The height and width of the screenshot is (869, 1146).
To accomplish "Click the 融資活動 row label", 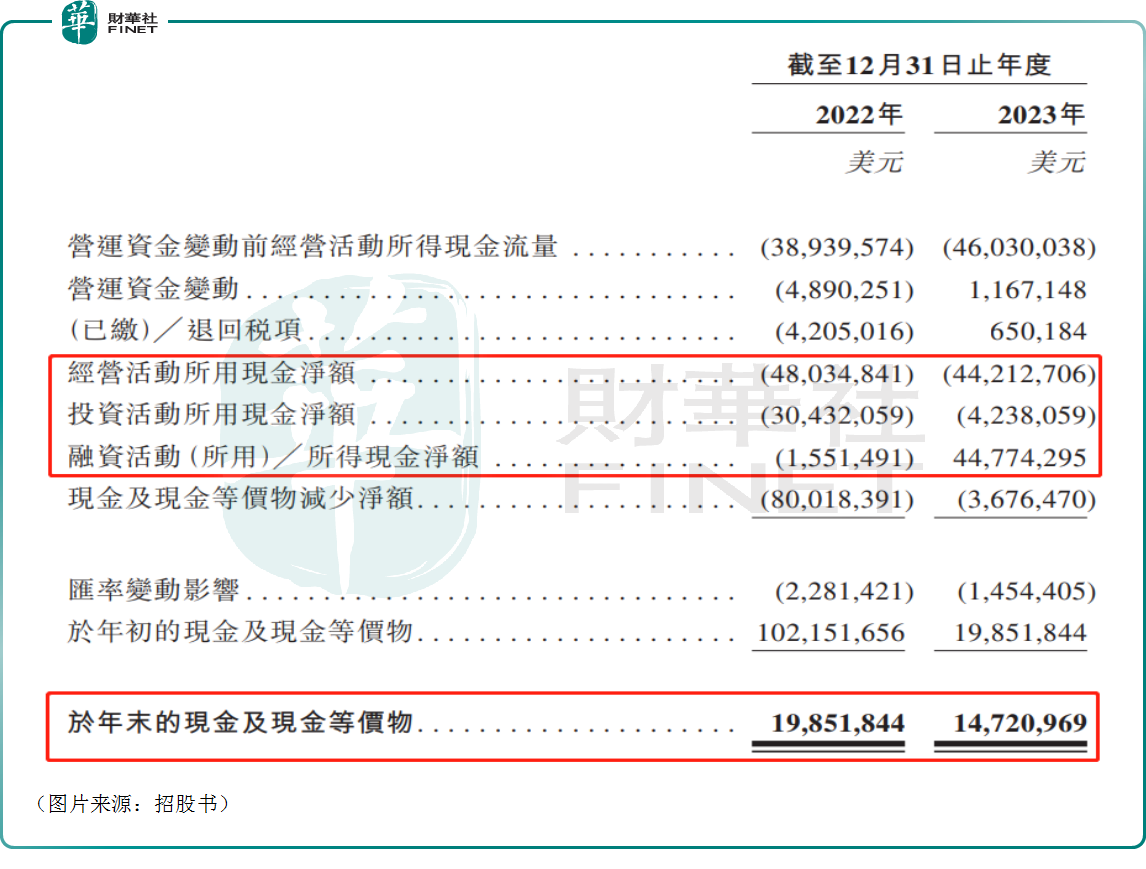I will (x=273, y=457).
